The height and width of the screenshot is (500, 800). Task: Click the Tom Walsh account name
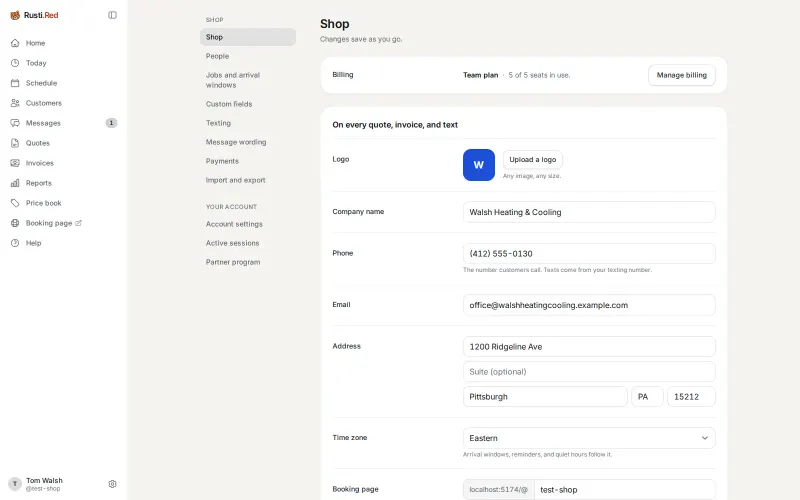[44, 481]
